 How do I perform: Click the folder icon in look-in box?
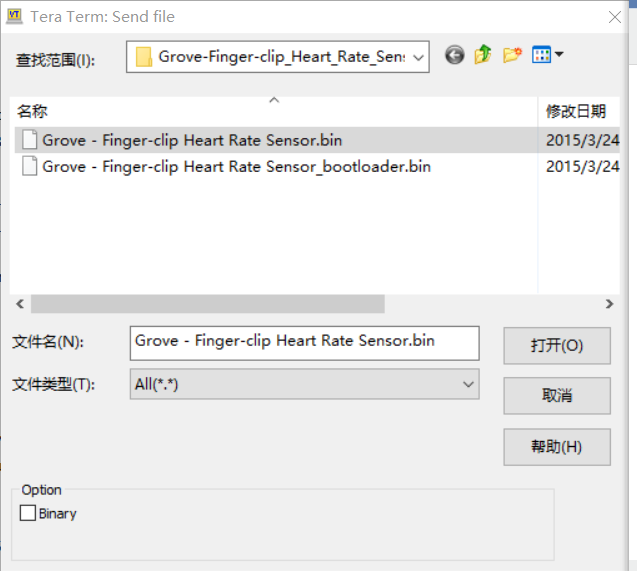tap(144, 57)
